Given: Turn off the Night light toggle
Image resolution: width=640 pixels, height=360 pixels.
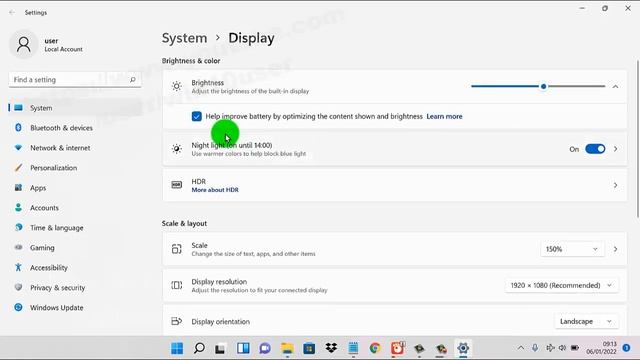Looking at the screenshot, I should 595,149.
